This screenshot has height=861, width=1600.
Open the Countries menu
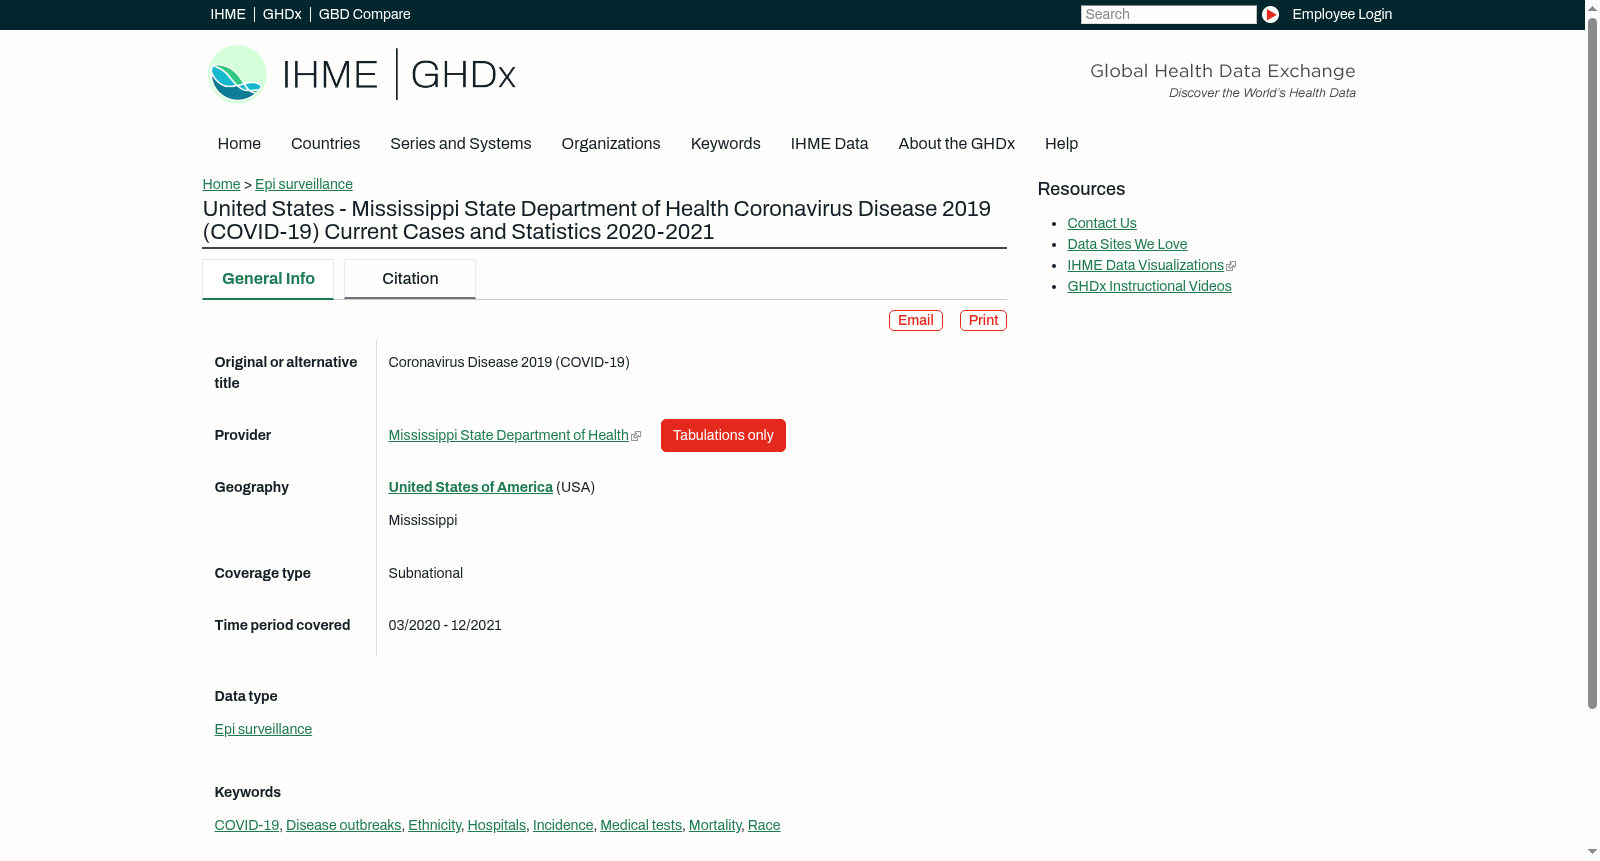[x=325, y=143]
